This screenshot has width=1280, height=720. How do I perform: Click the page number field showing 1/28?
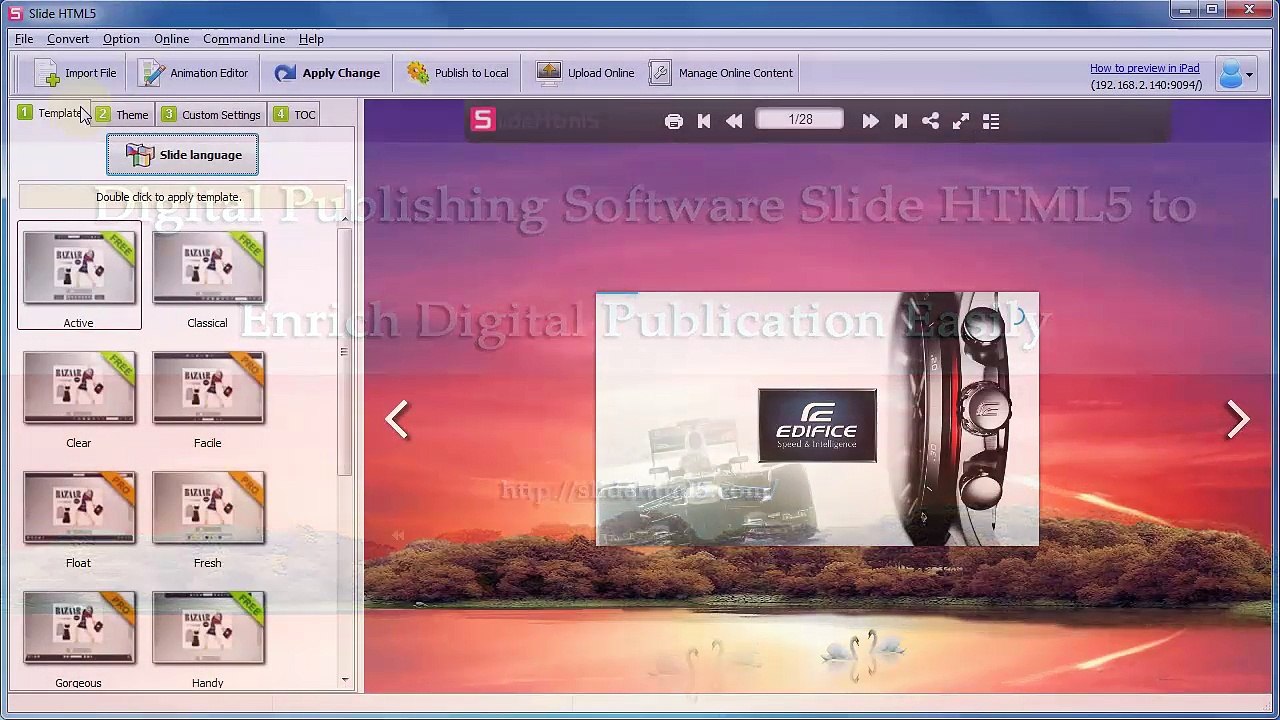pyautogui.click(x=800, y=120)
